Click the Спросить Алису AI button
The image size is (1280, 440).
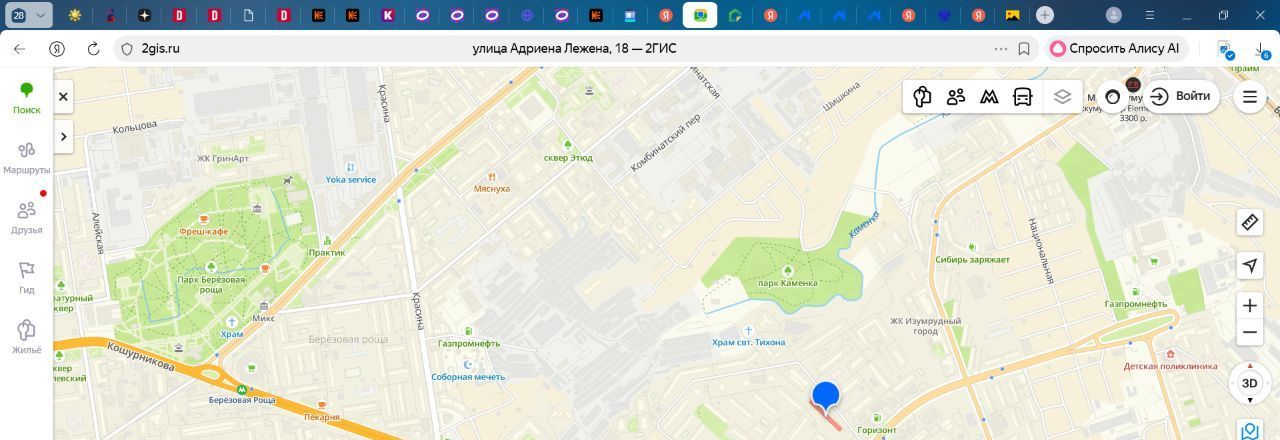[x=1115, y=48]
